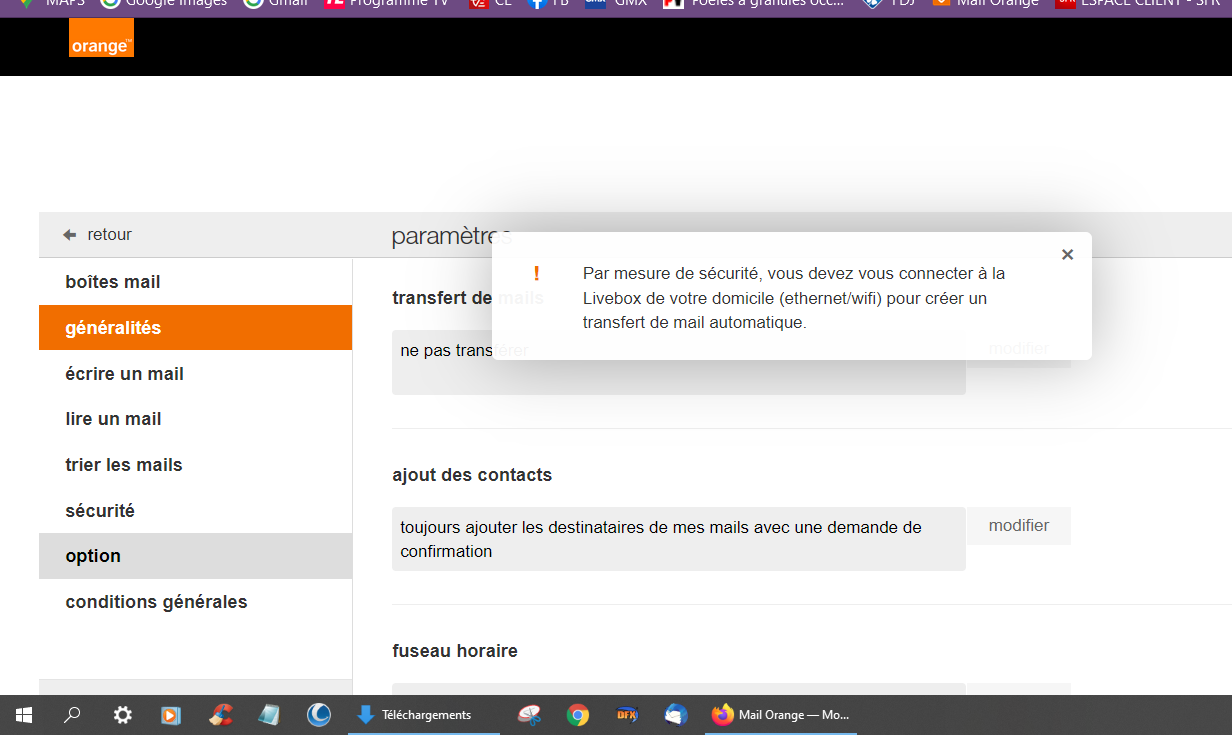
Task: Switch to Téléchargements window in the taskbar
Action: (423, 715)
